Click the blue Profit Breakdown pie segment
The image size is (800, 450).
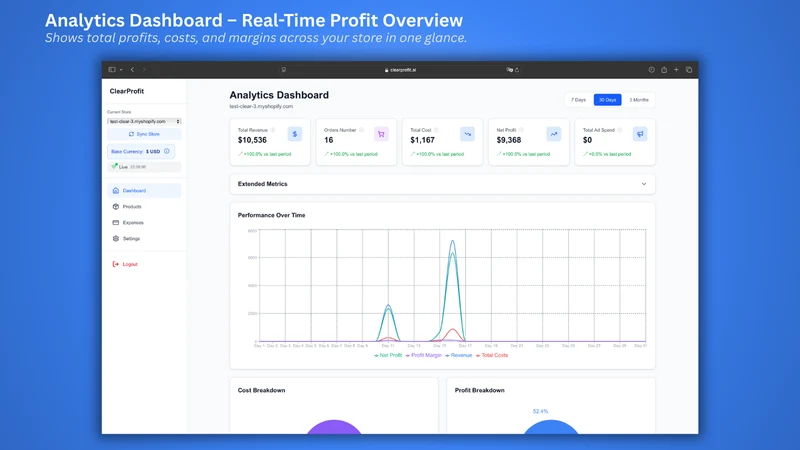[x=551, y=428]
